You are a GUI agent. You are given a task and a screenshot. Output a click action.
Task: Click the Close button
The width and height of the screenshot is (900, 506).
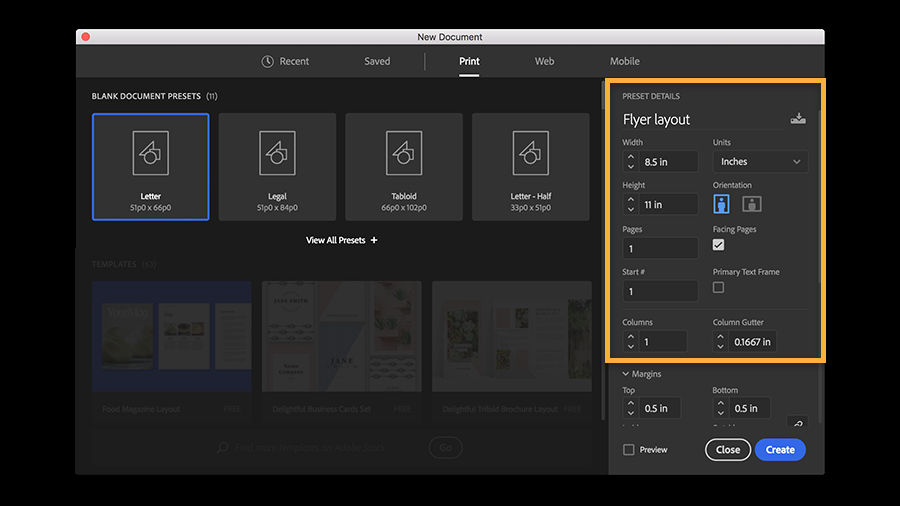[728, 450]
